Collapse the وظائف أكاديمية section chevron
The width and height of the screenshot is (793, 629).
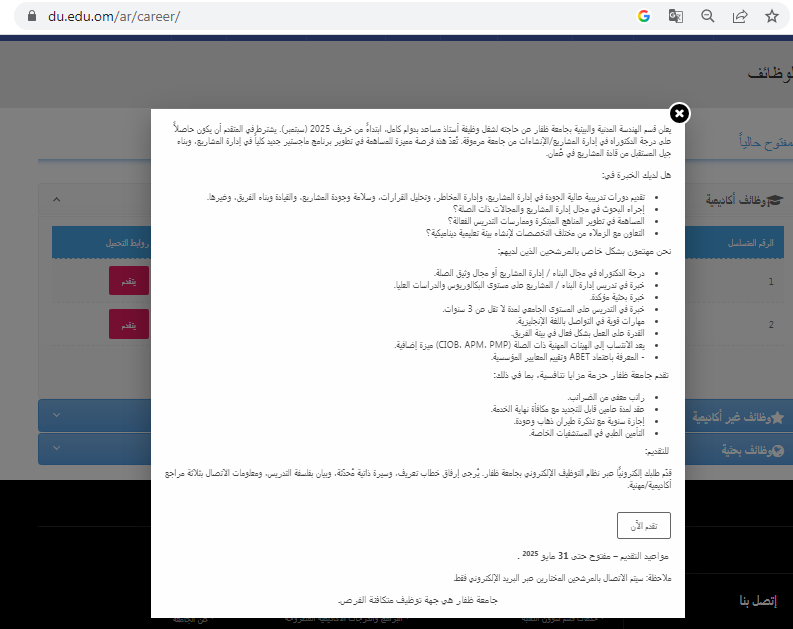pyautogui.click(x=56, y=201)
